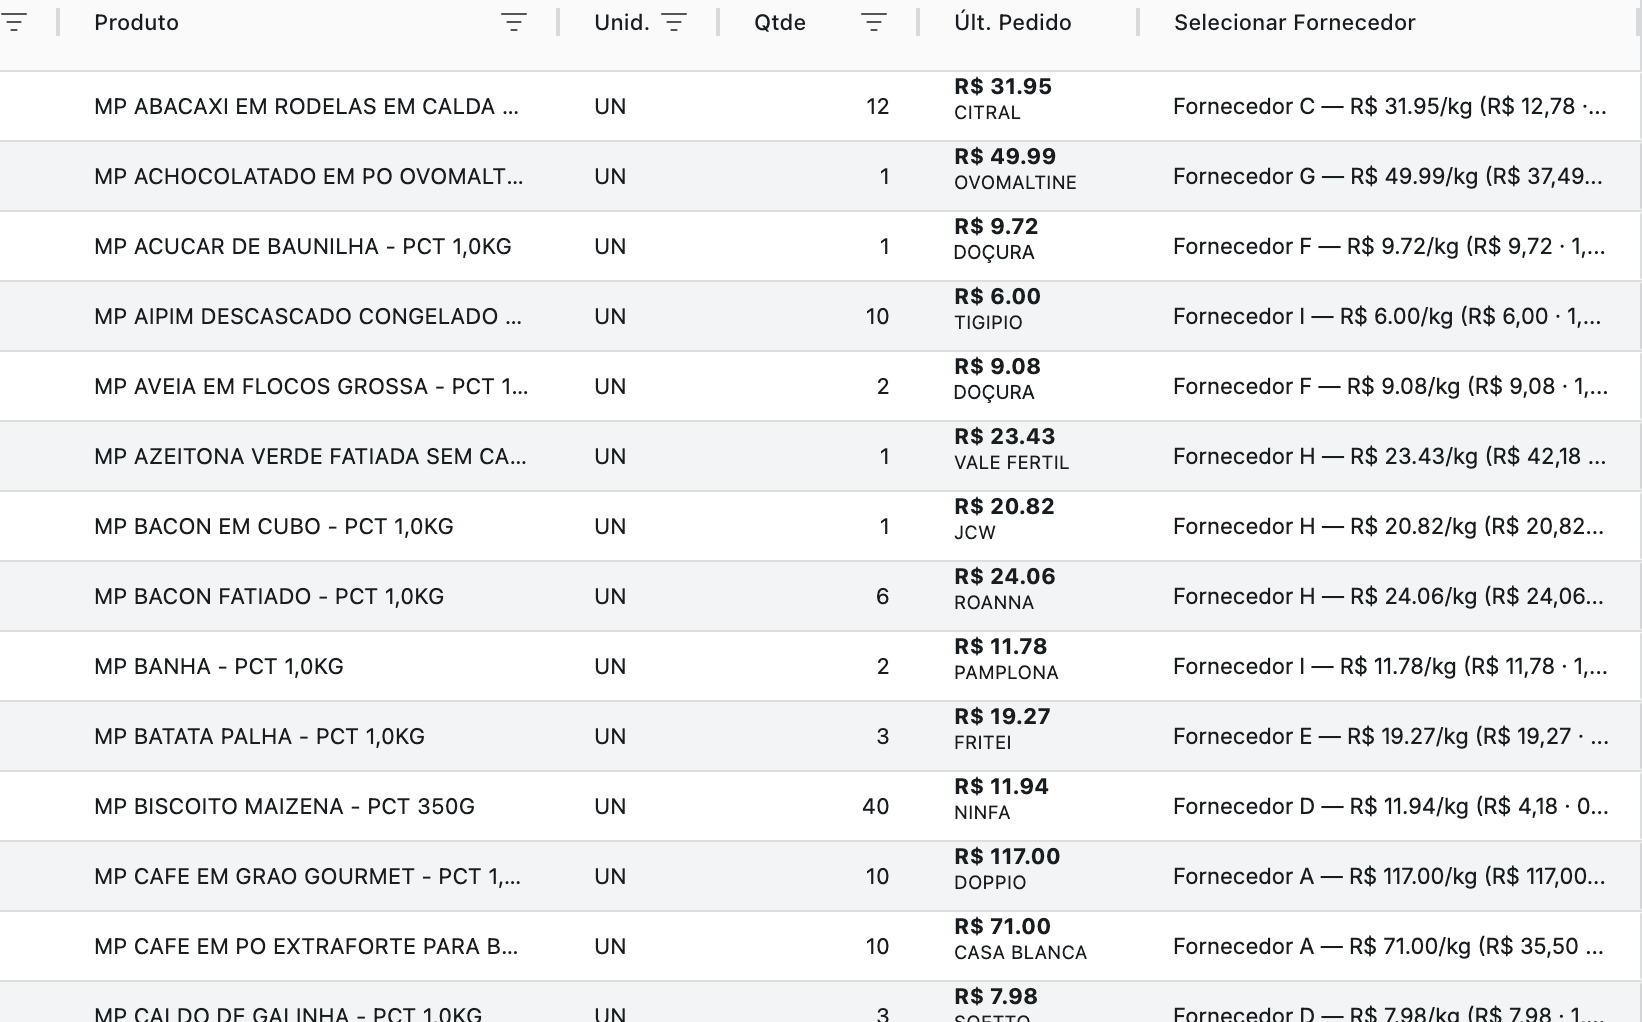
Task: Select product MP AVEIA EM FLOCOS GROSSA
Action: [x=311, y=386]
